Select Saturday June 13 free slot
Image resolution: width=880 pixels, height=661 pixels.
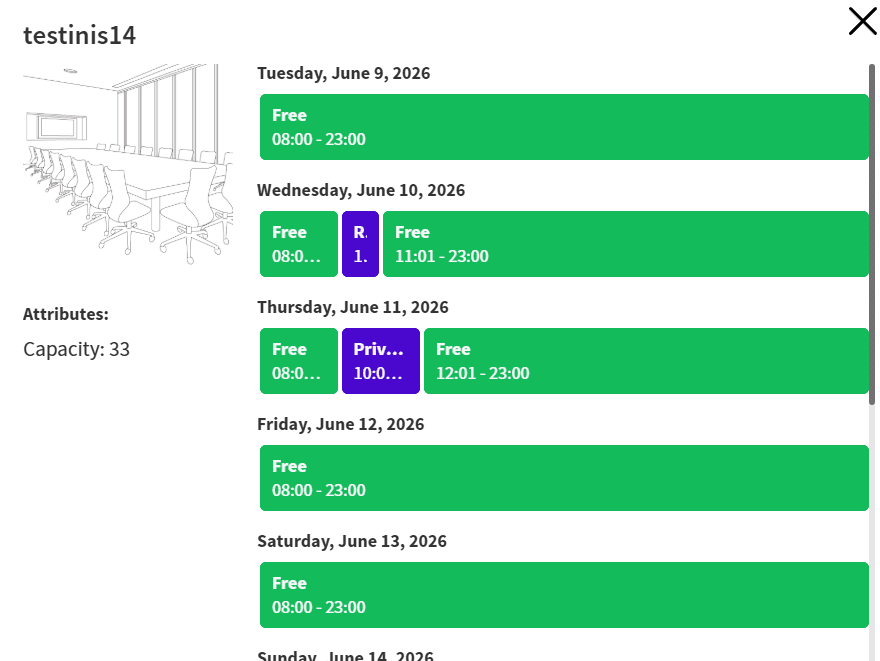[564, 595]
